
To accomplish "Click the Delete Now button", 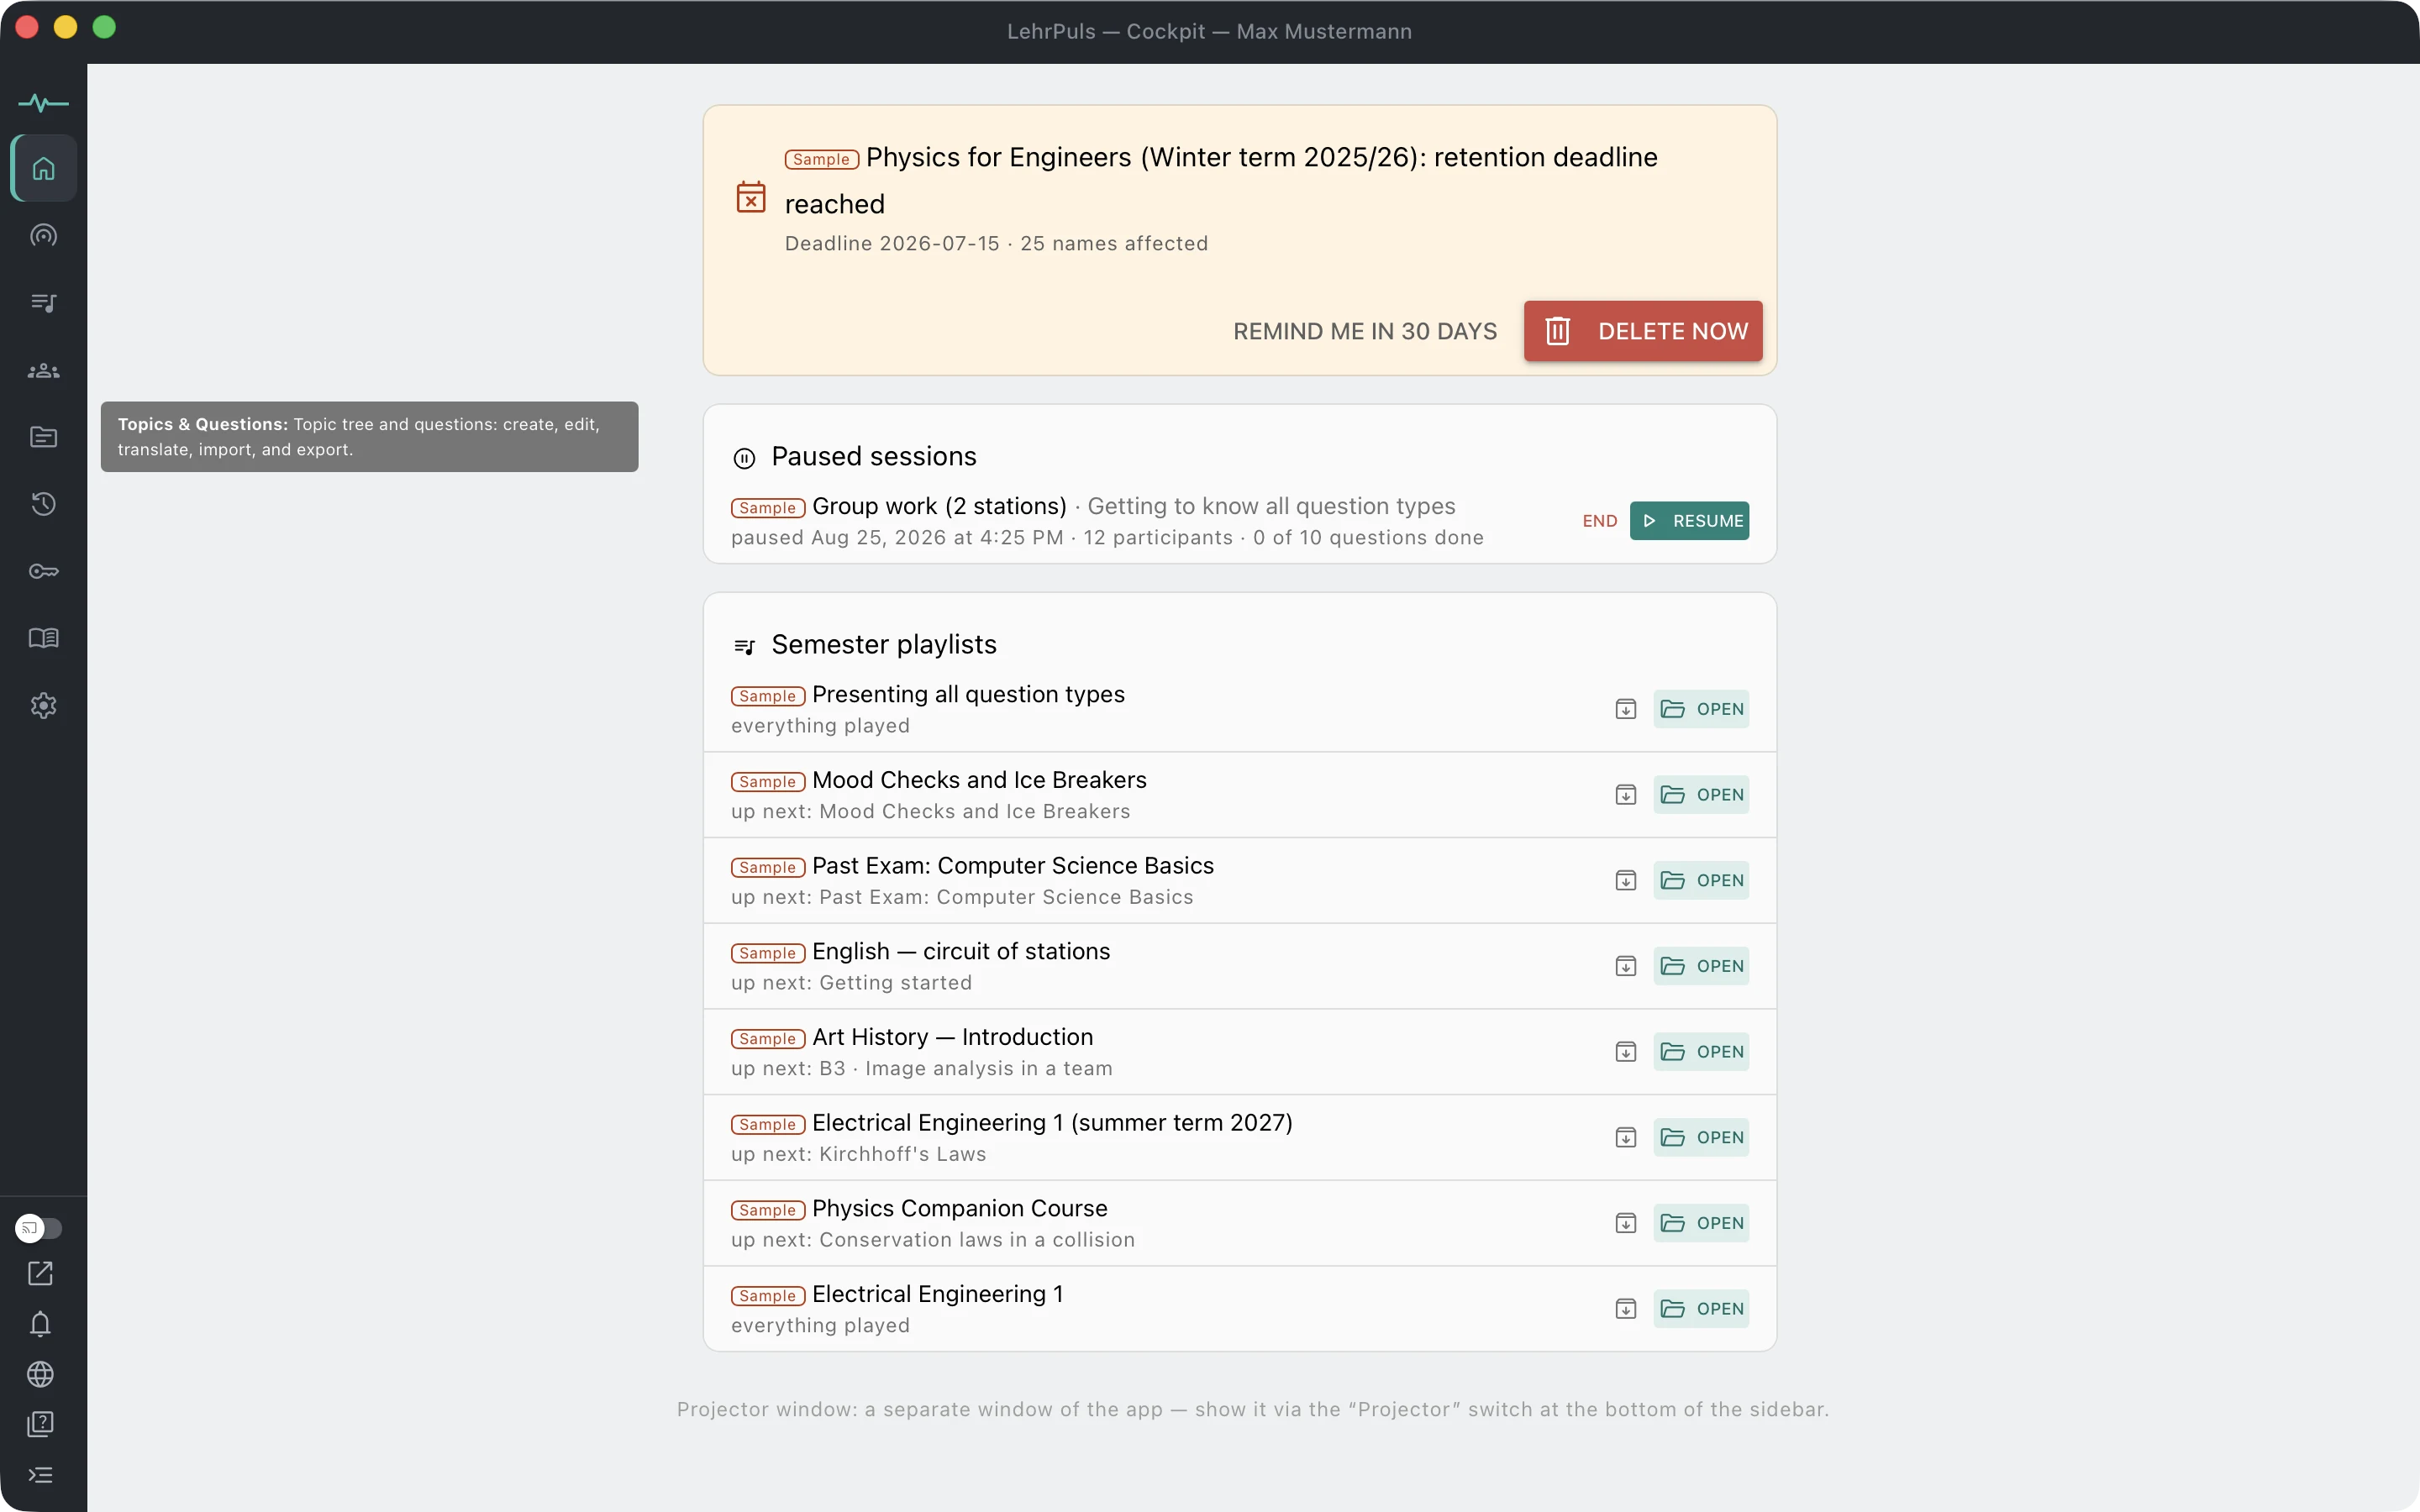I will [1643, 331].
